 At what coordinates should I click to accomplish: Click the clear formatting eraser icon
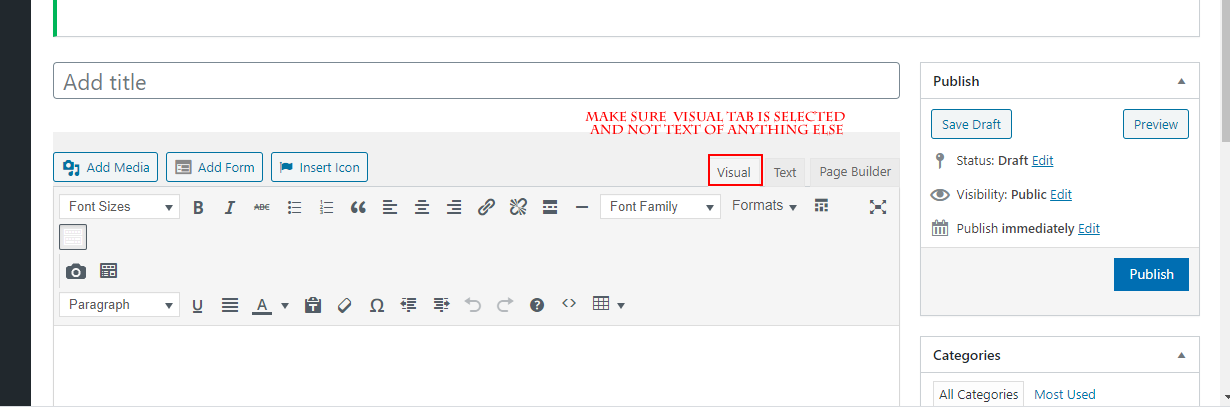[344, 305]
